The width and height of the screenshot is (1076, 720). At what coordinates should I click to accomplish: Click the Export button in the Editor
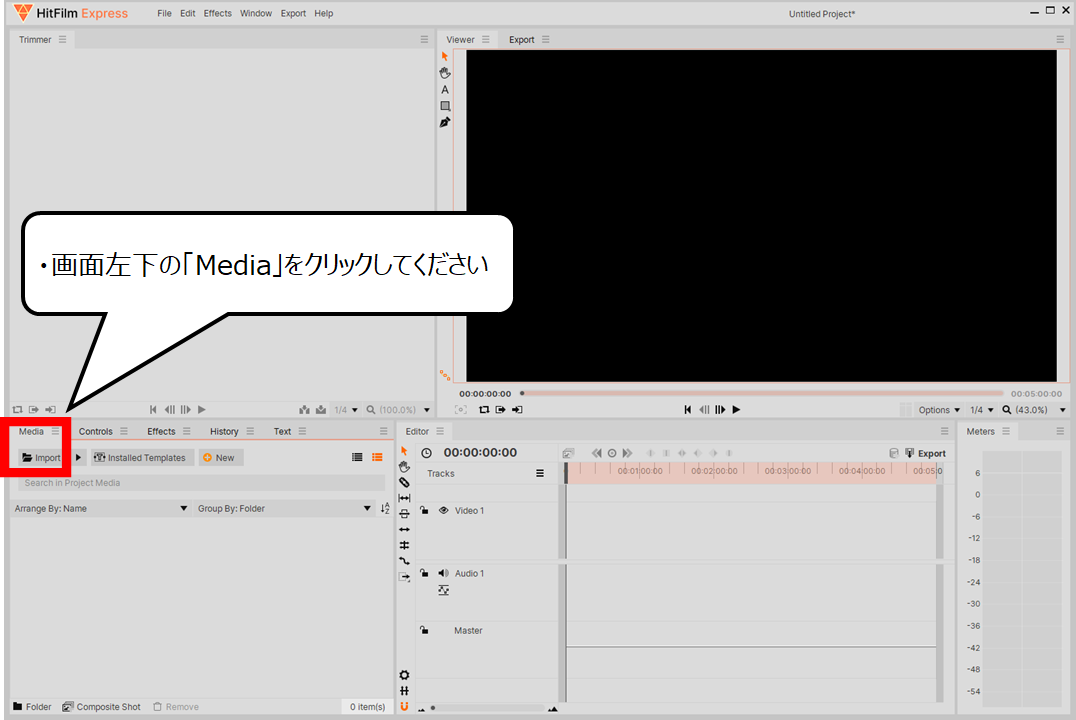[925, 454]
